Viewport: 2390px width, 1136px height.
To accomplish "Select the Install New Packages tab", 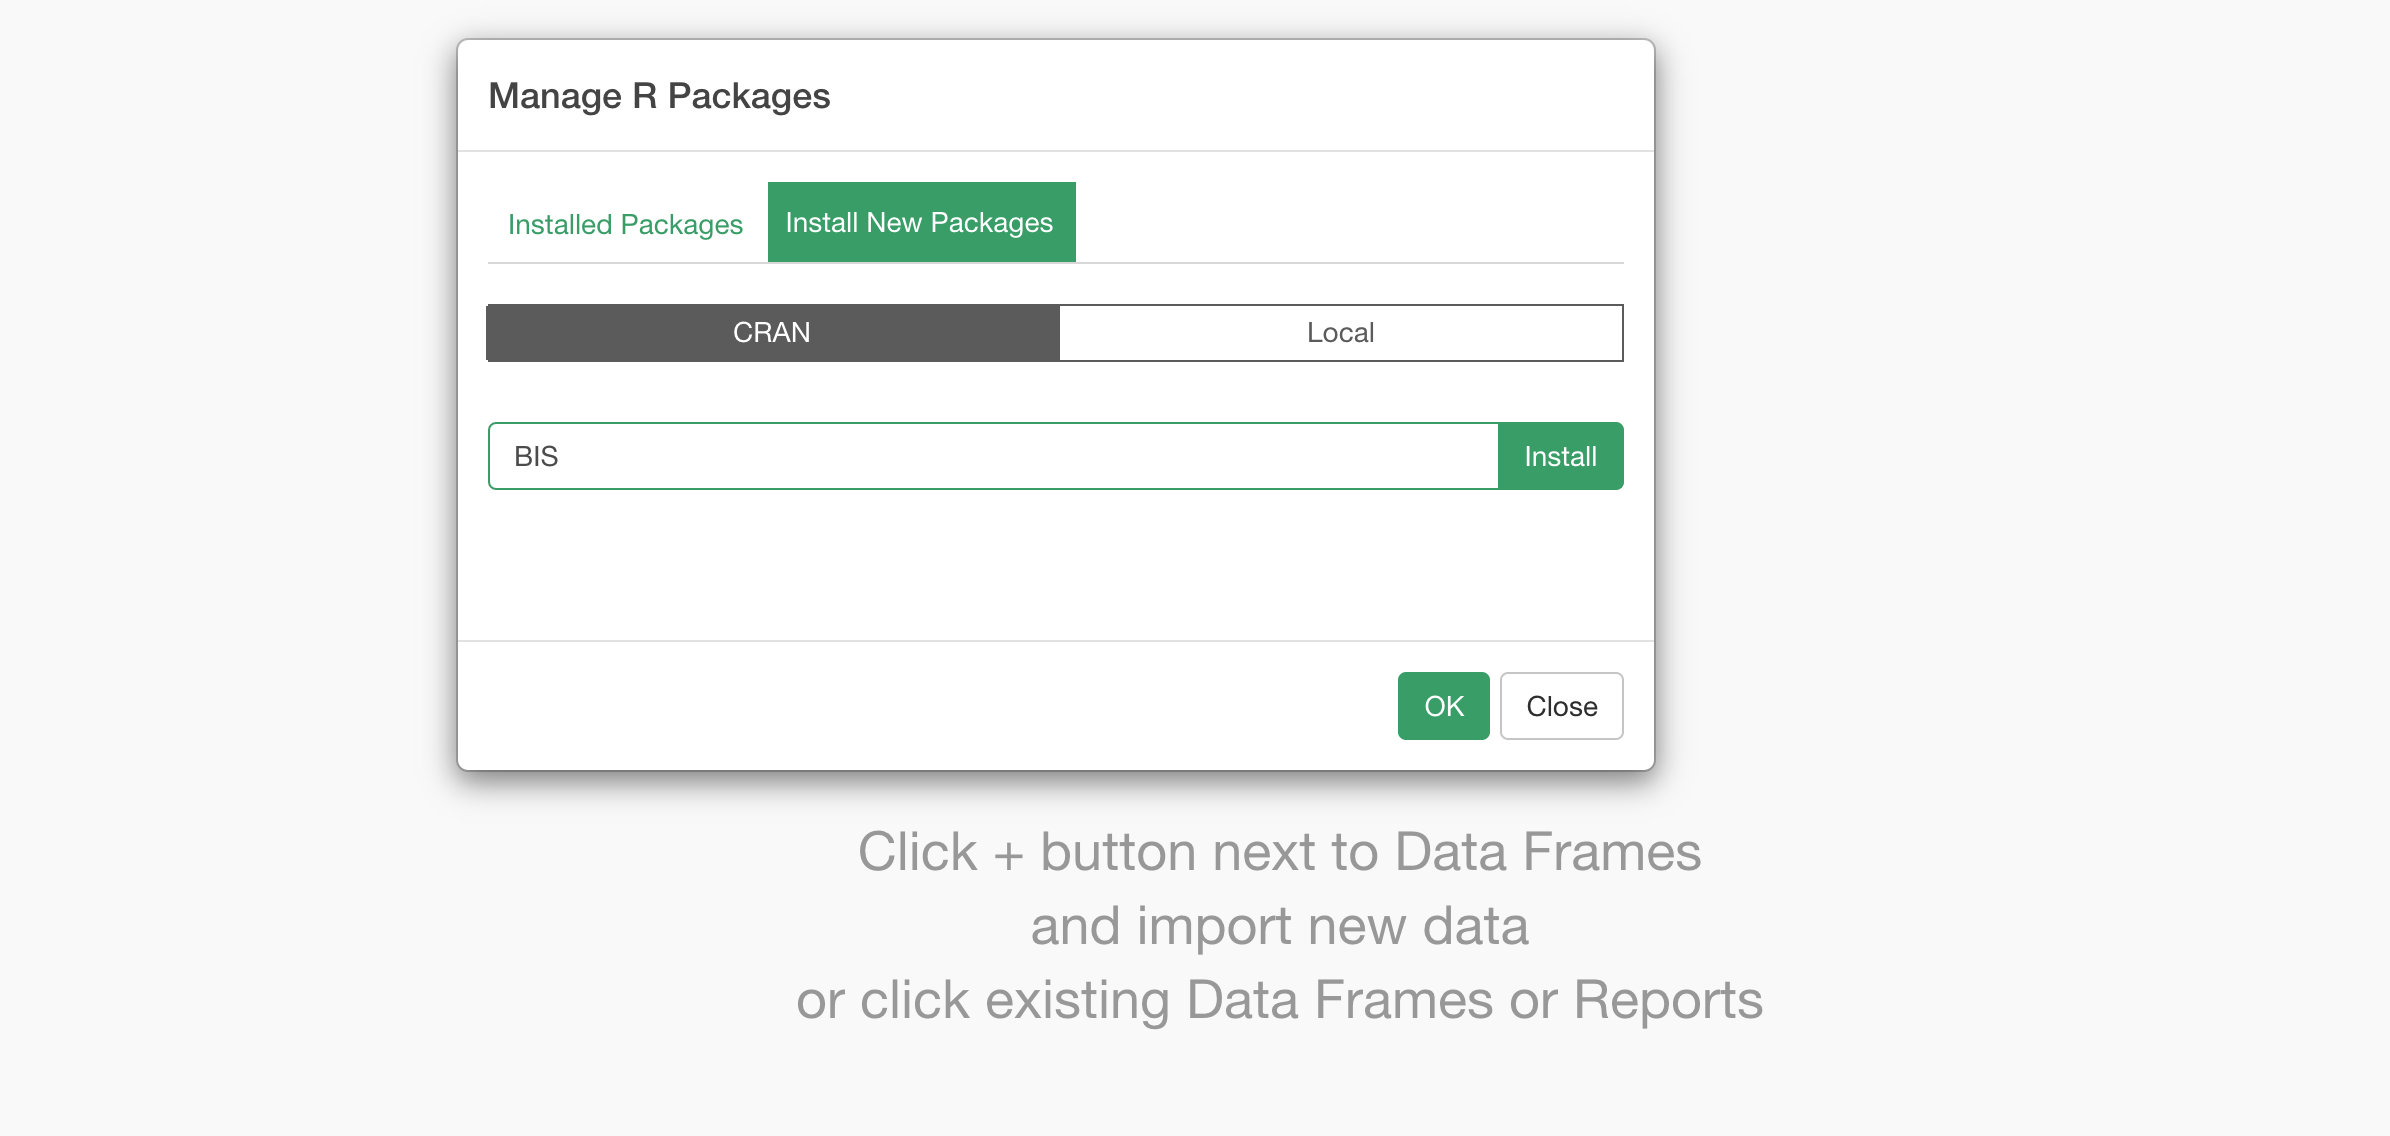I will [921, 222].
